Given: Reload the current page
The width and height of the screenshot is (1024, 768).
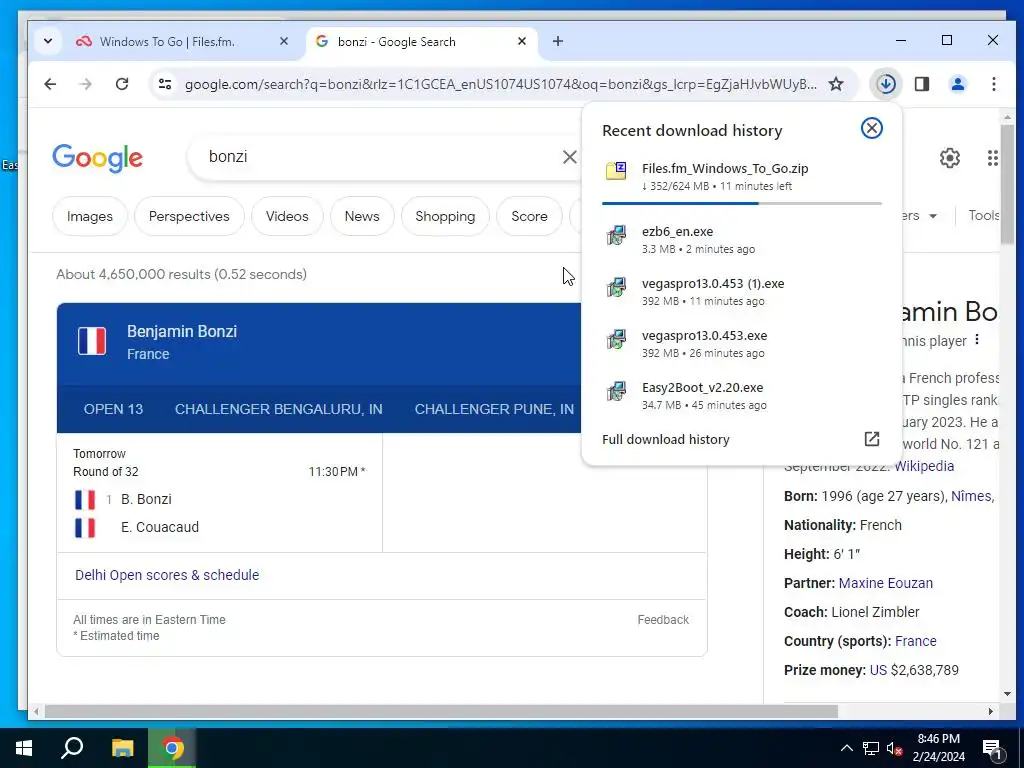Looking at the screenshot, I should pos(121,84).
